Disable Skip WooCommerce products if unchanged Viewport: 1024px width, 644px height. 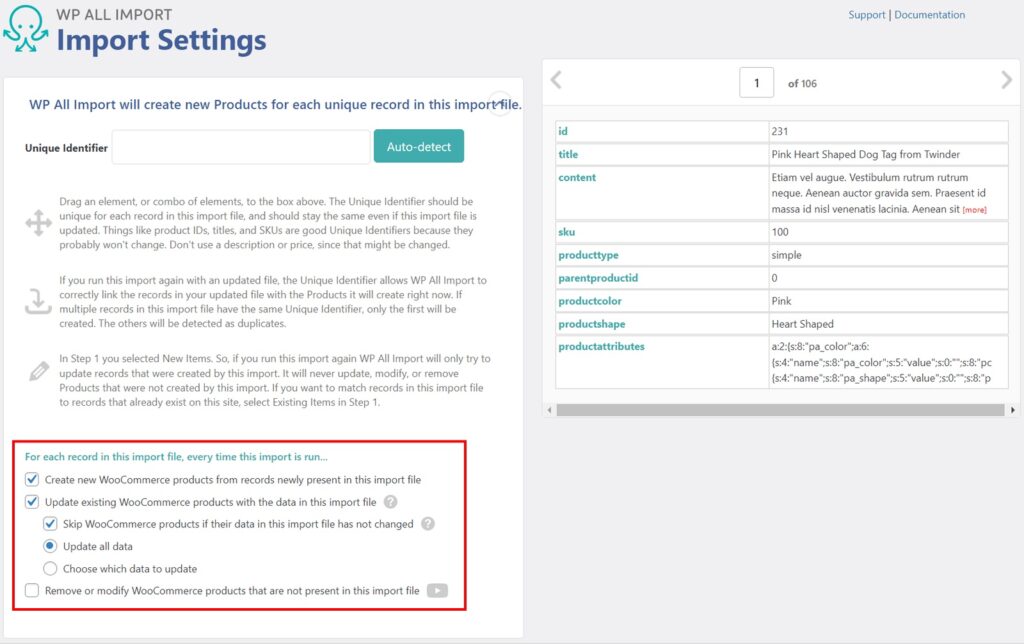[x=49, y=523]
